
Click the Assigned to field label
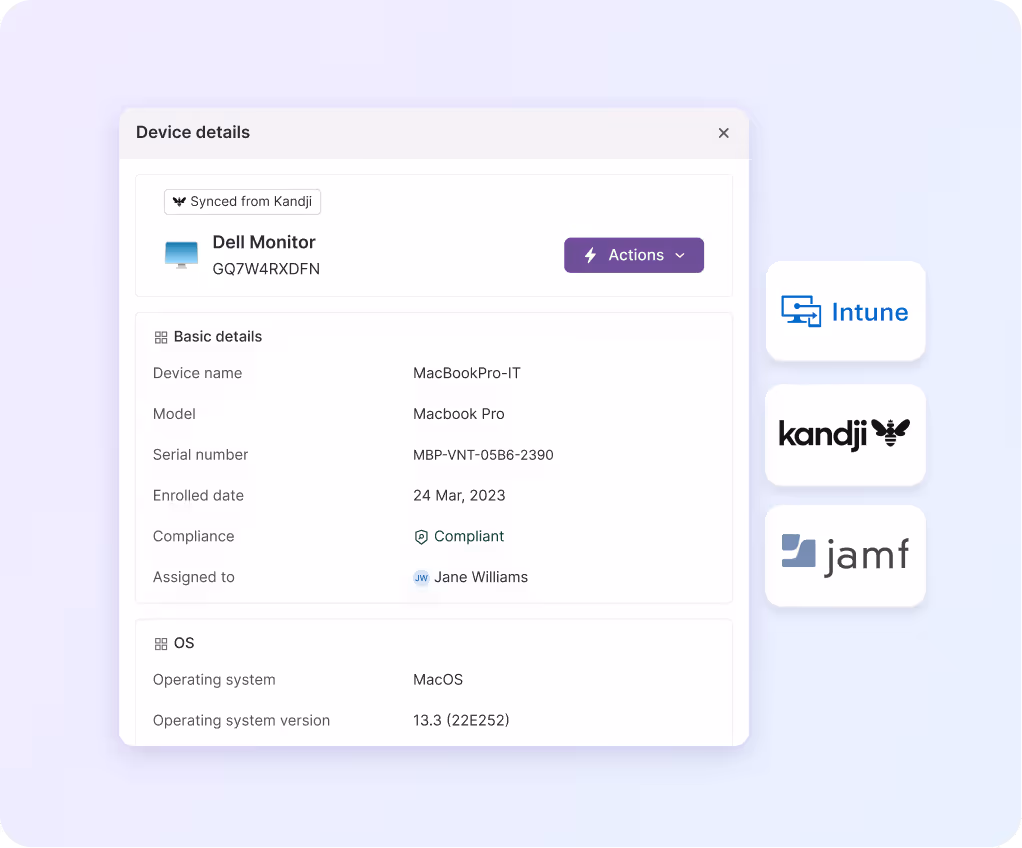click(194, 577)
